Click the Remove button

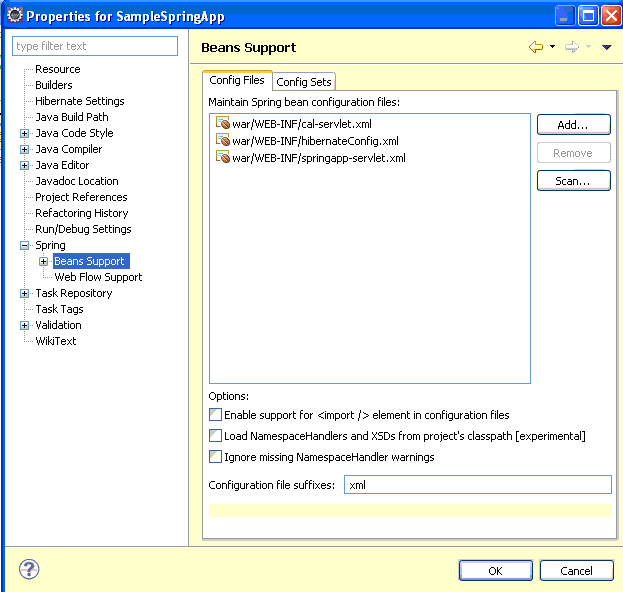tap(573, 153)
